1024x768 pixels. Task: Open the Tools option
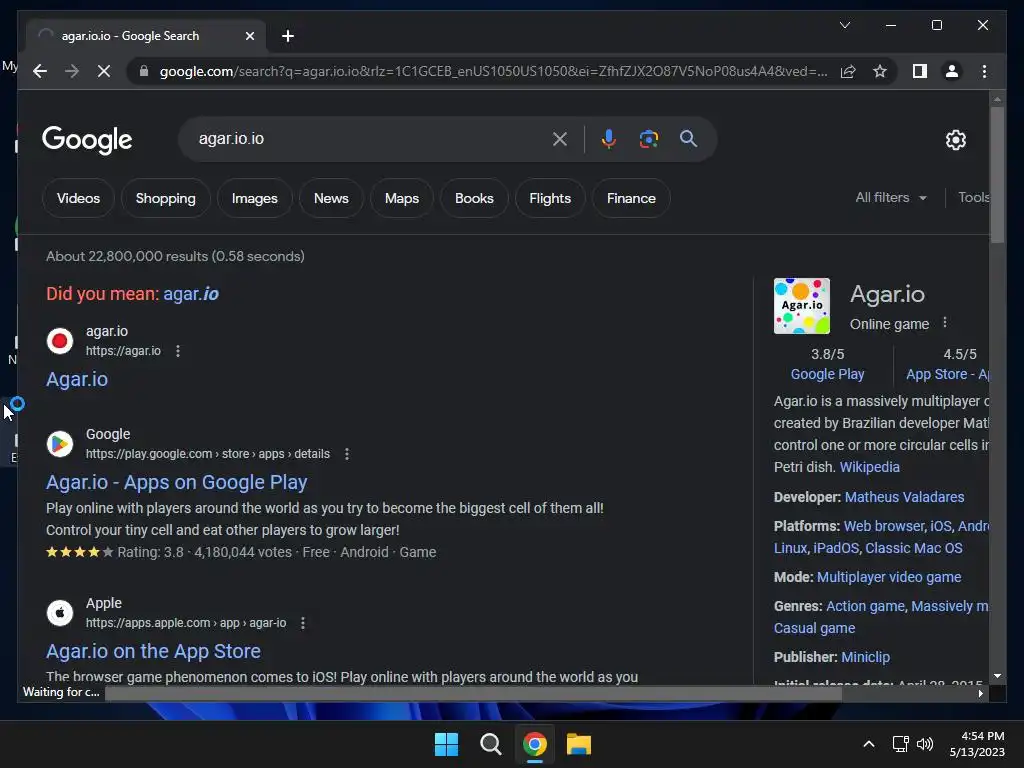973,197
